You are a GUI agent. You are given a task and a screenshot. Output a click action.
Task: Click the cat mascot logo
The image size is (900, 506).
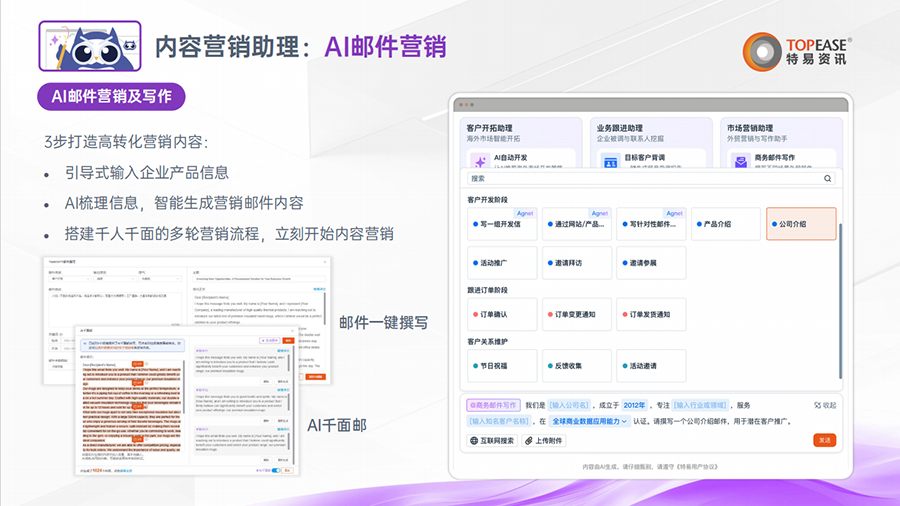89,45
